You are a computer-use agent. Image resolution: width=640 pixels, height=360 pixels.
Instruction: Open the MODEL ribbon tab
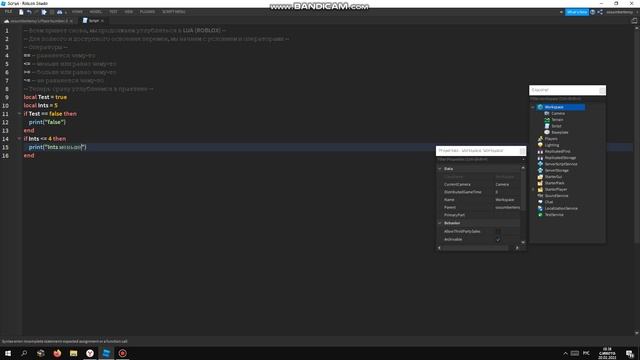[x=96, y=12]
